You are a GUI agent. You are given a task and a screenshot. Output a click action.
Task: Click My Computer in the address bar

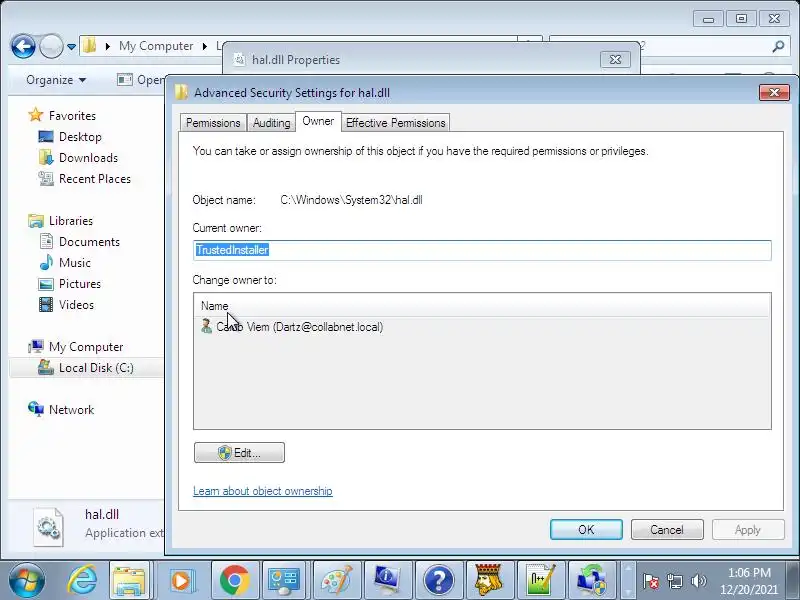click(x=156, y=46)
